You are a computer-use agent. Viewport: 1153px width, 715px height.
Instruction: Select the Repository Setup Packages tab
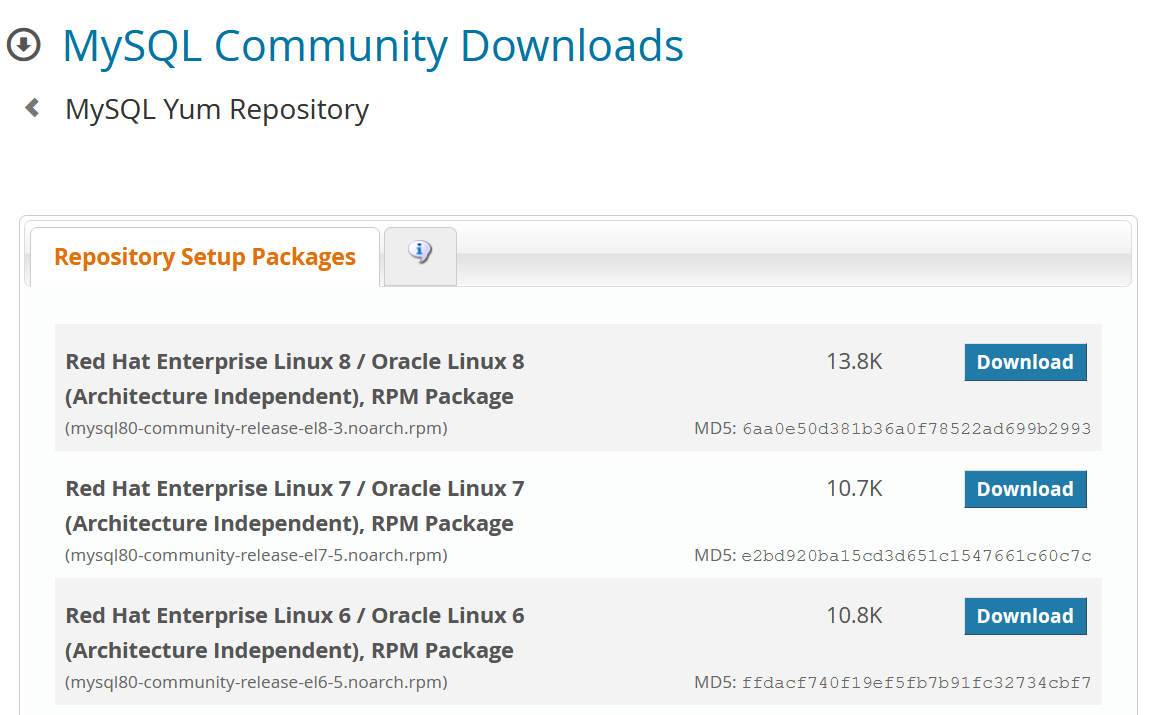point(204,257)
